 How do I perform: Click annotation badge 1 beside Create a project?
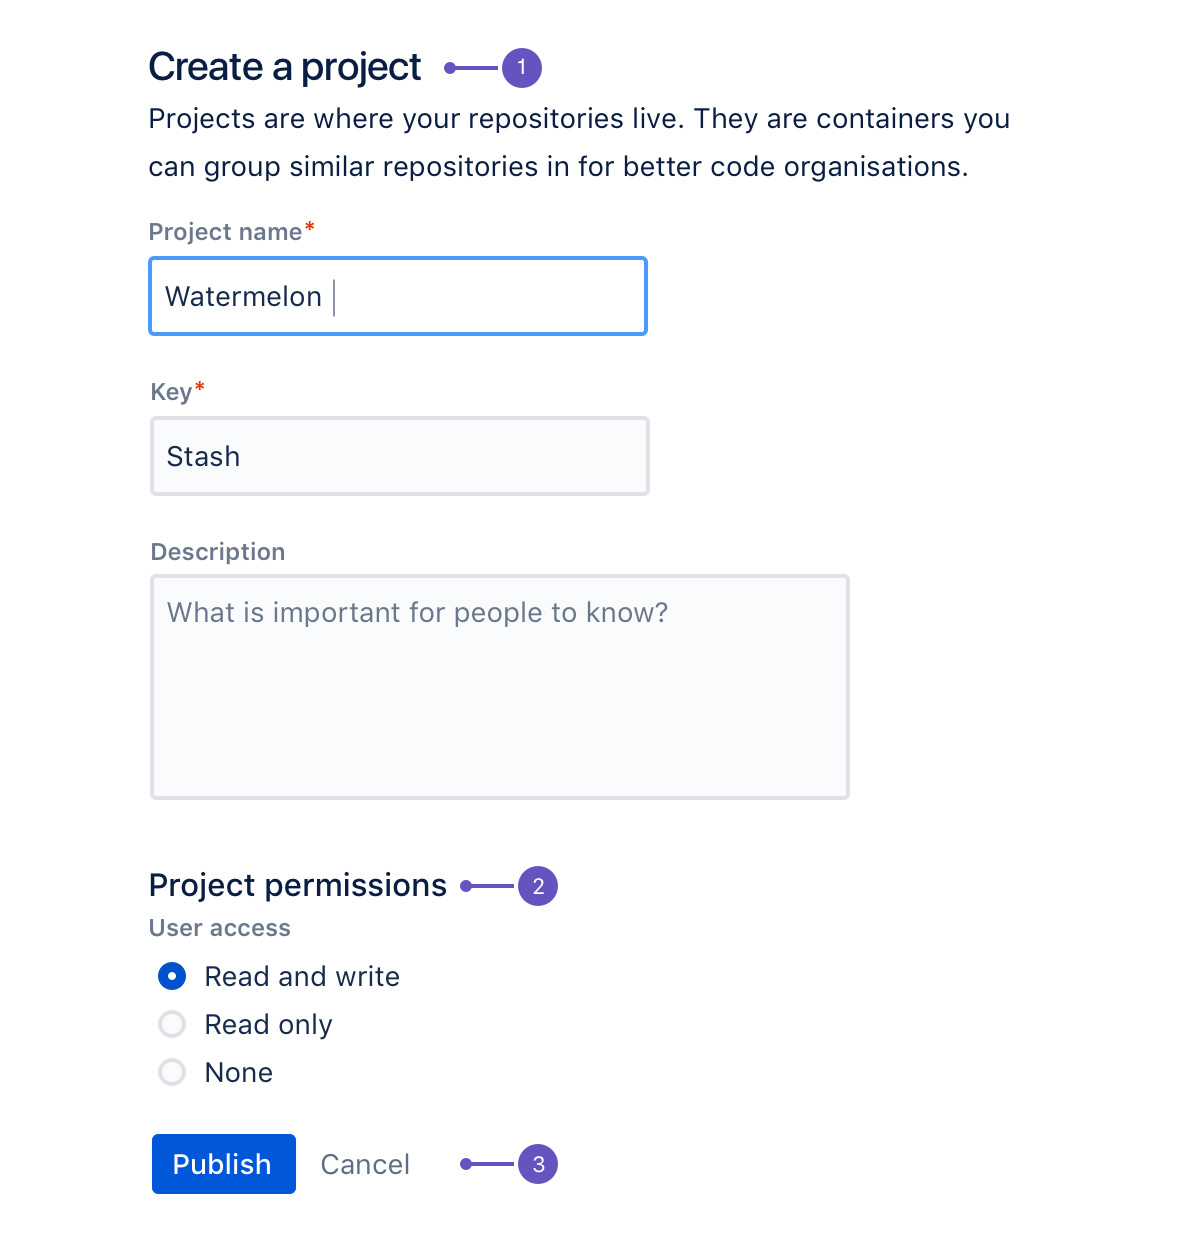(521, 68)
